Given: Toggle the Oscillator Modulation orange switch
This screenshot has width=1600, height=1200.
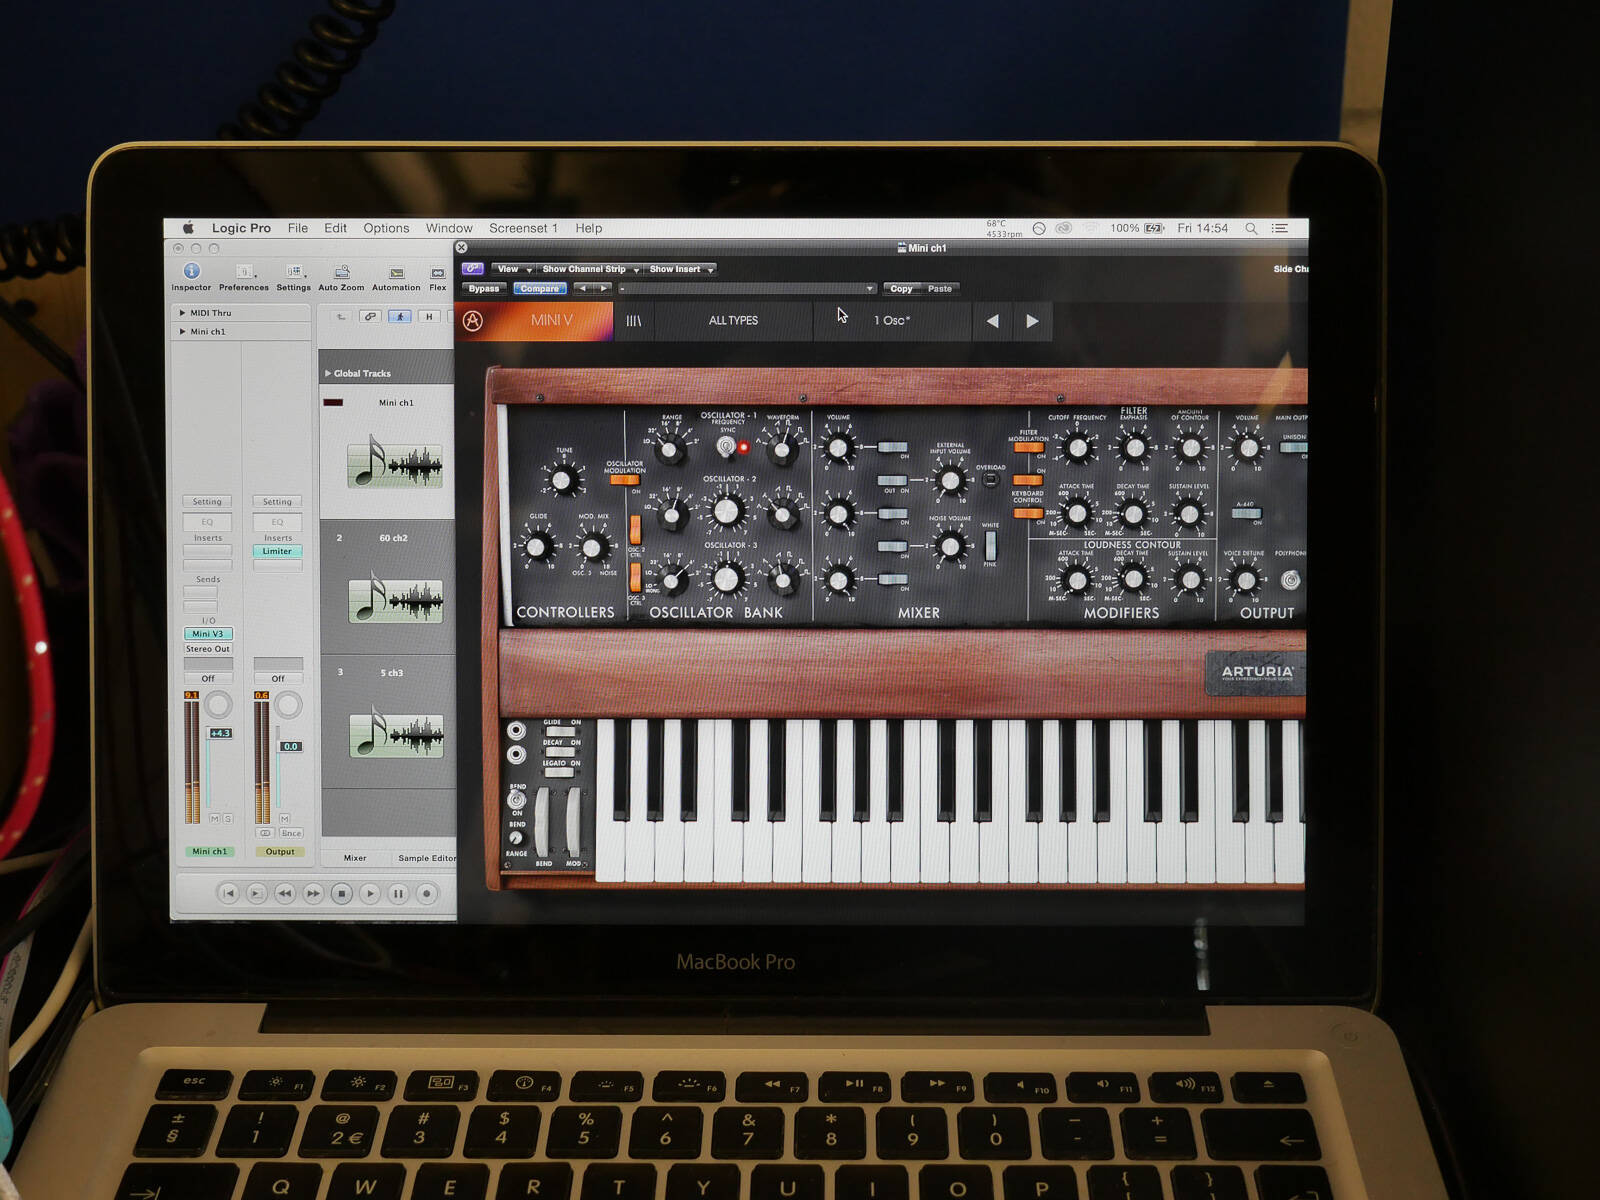Looking at the screenshot, I should tap(625, 480).
